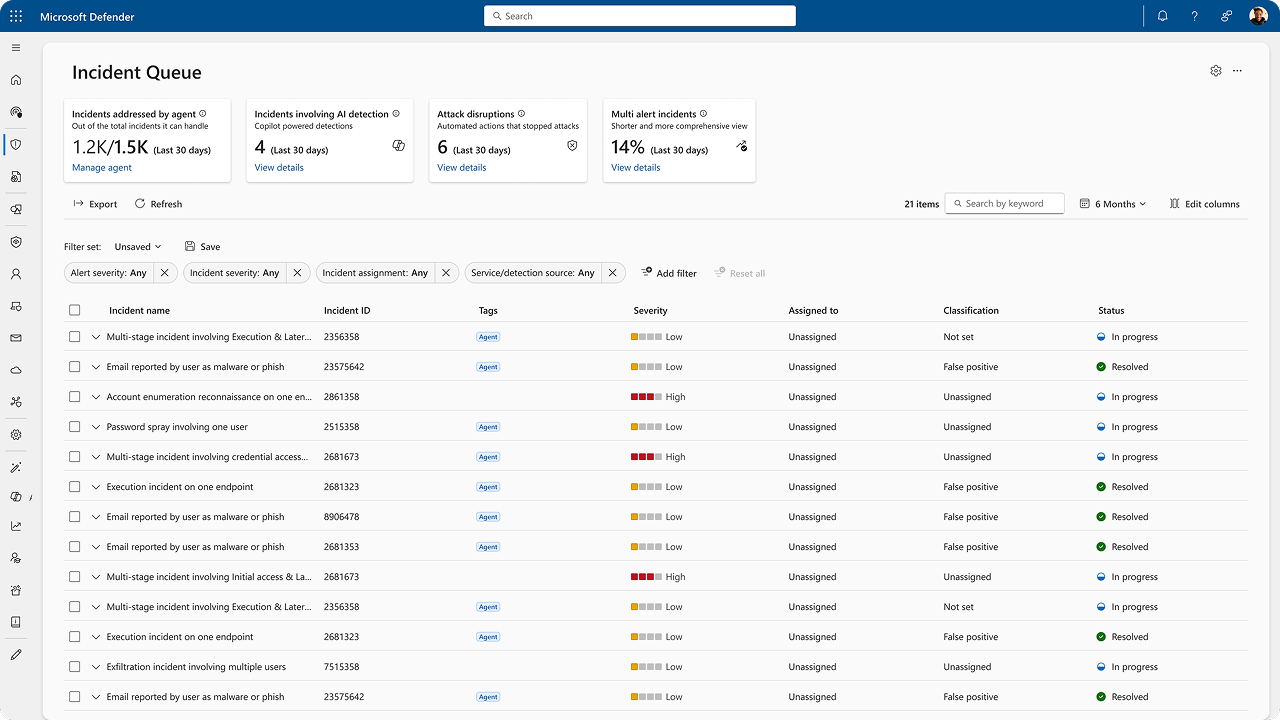Open the Incident severity: Any filter

[235, 273]
